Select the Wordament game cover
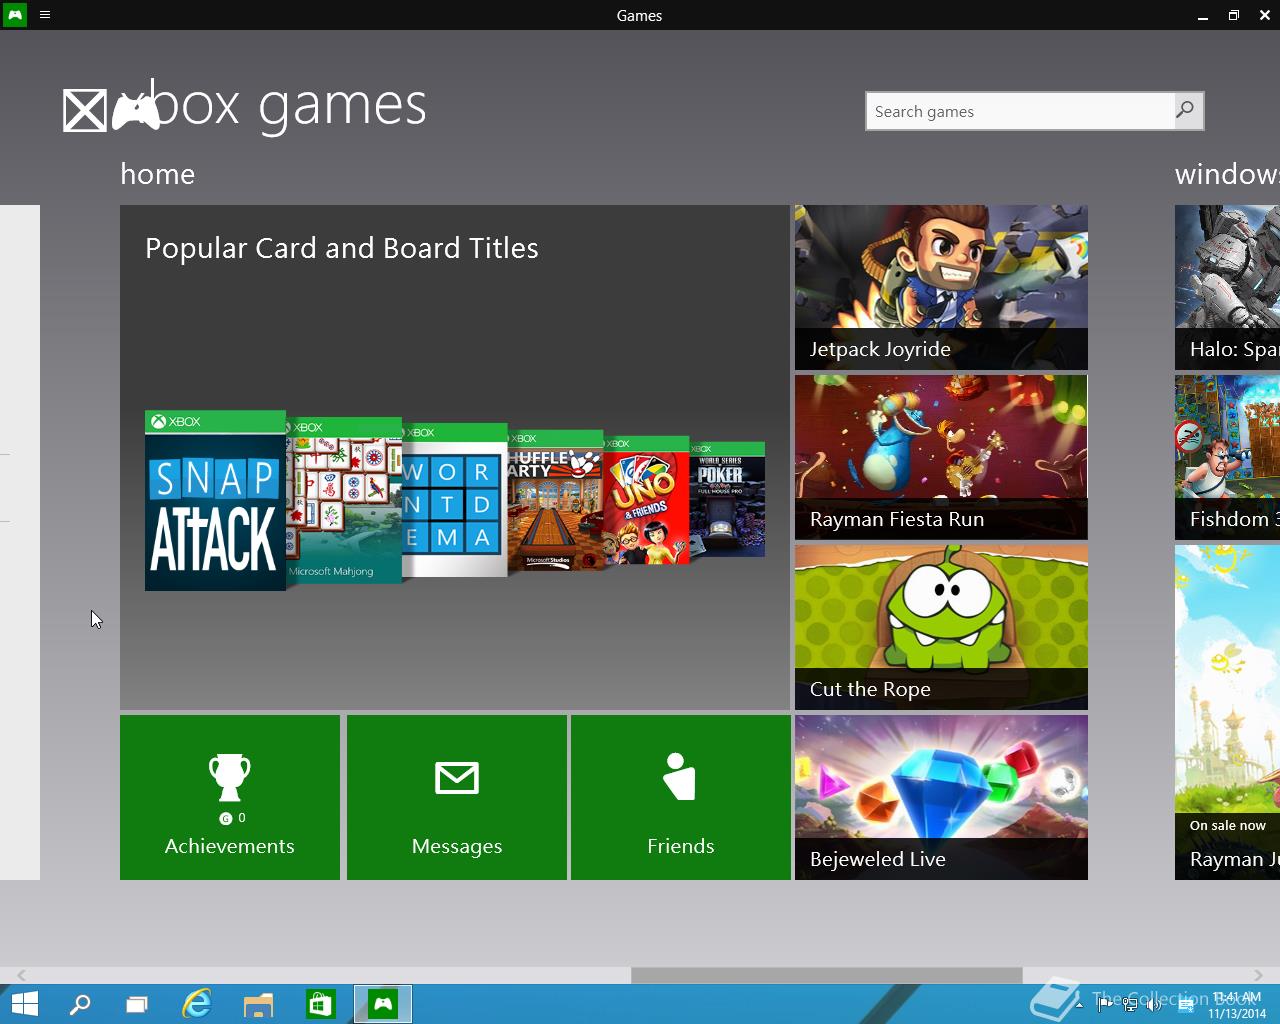The image size is (1280, 1024). click(455, 500)
